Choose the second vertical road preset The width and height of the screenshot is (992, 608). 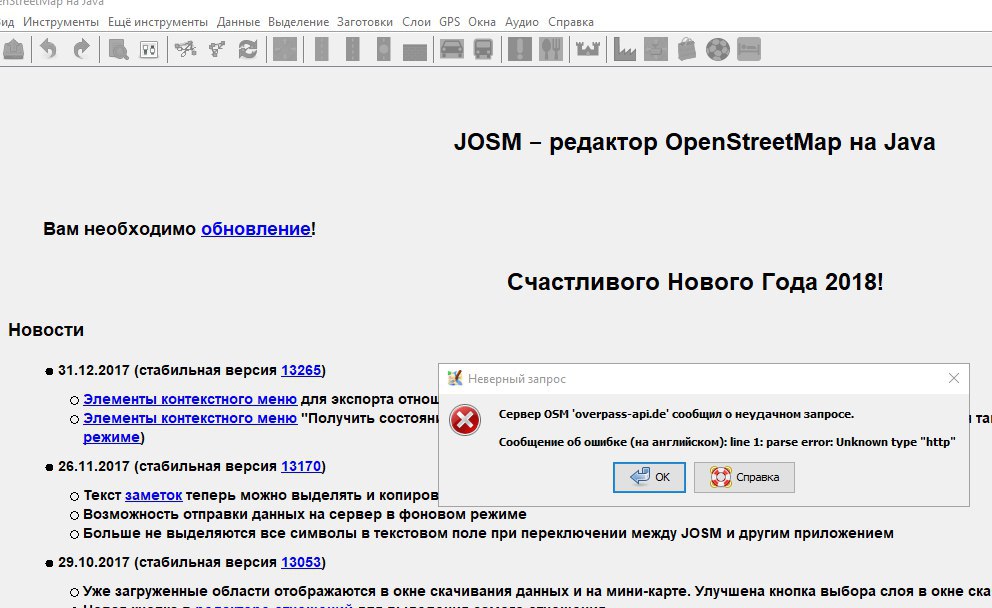point(352,49)
